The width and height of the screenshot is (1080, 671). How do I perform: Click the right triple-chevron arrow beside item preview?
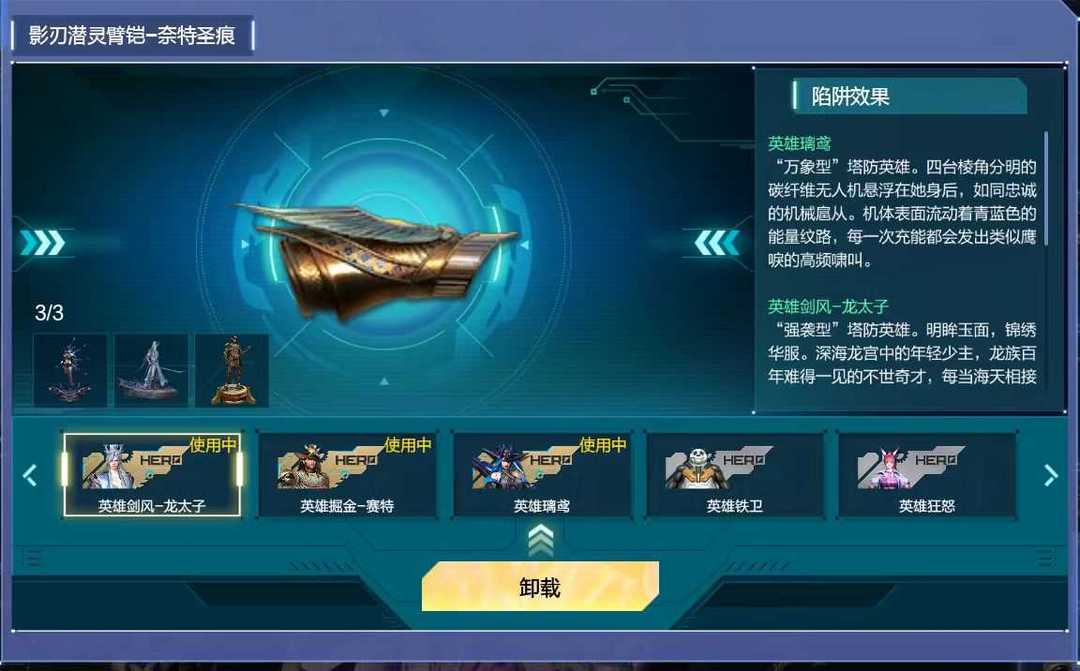click(716, 242)
